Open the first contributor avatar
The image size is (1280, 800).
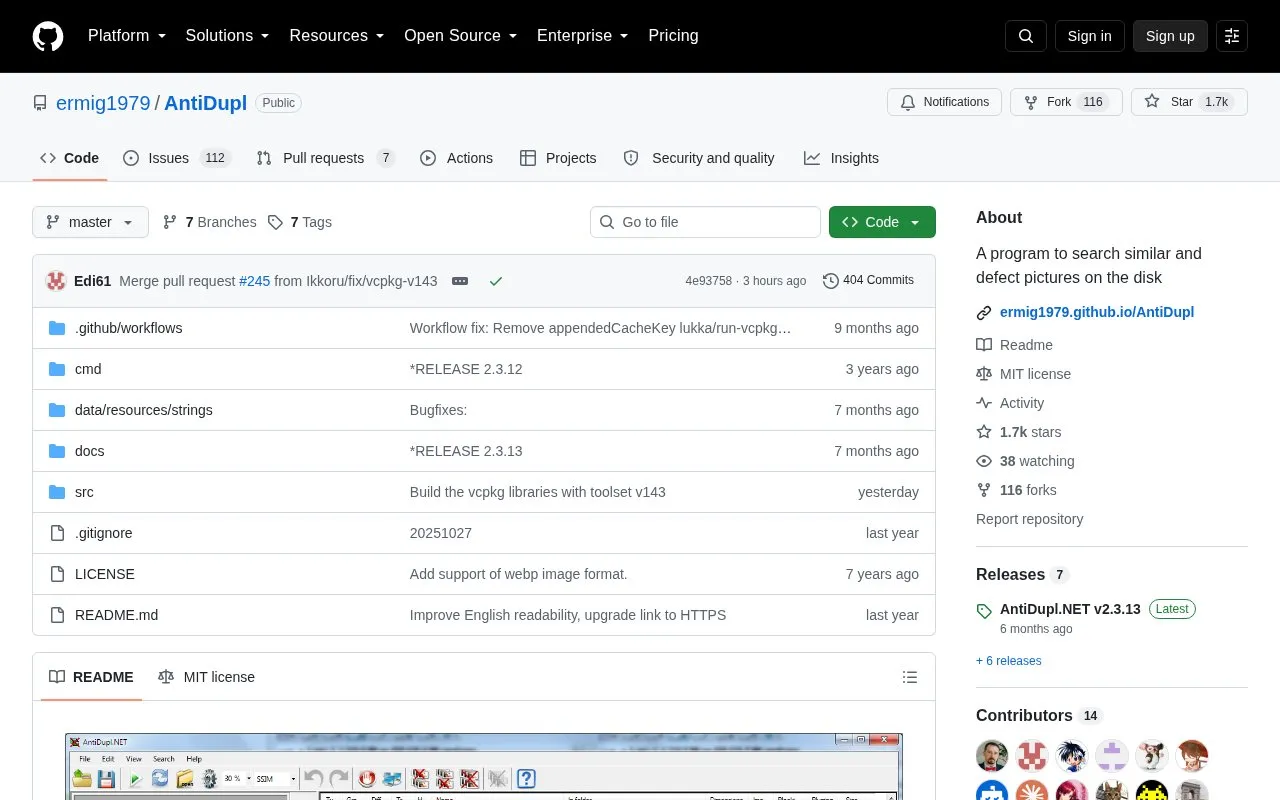tap(992, 756)
